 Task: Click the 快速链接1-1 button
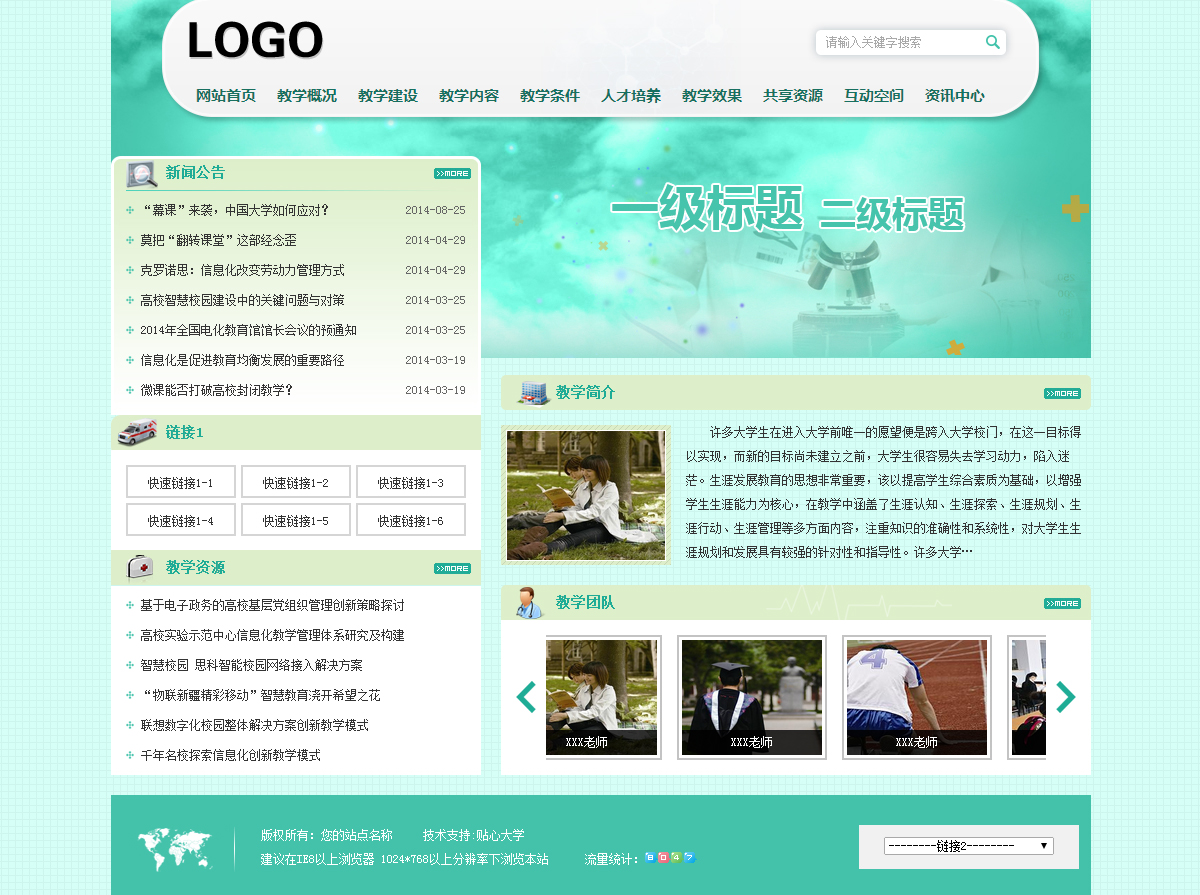click(181, 482)
